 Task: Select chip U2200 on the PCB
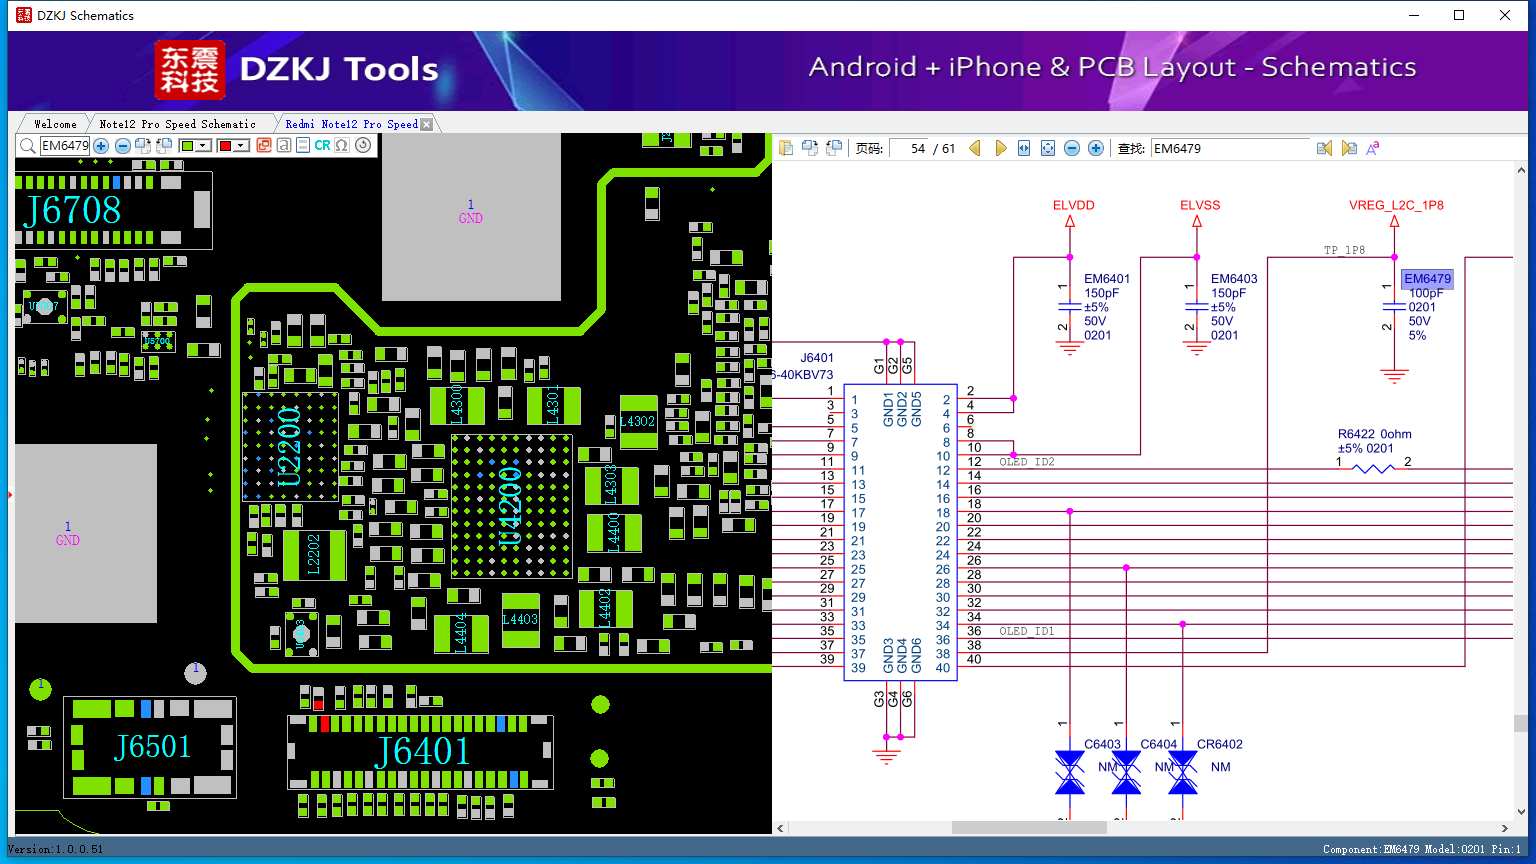pyautogui.click(x=290, y=446)
